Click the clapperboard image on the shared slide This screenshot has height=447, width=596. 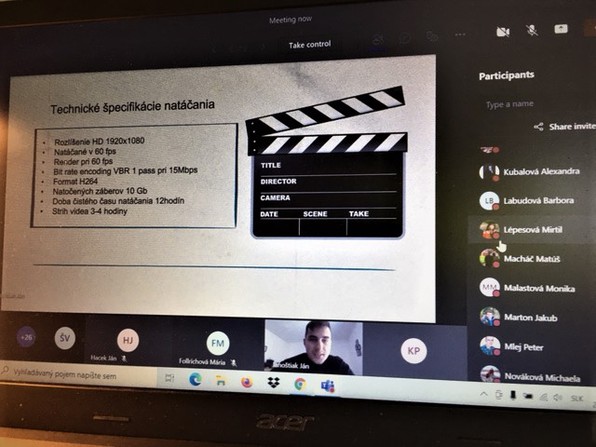tap(327, 163)
